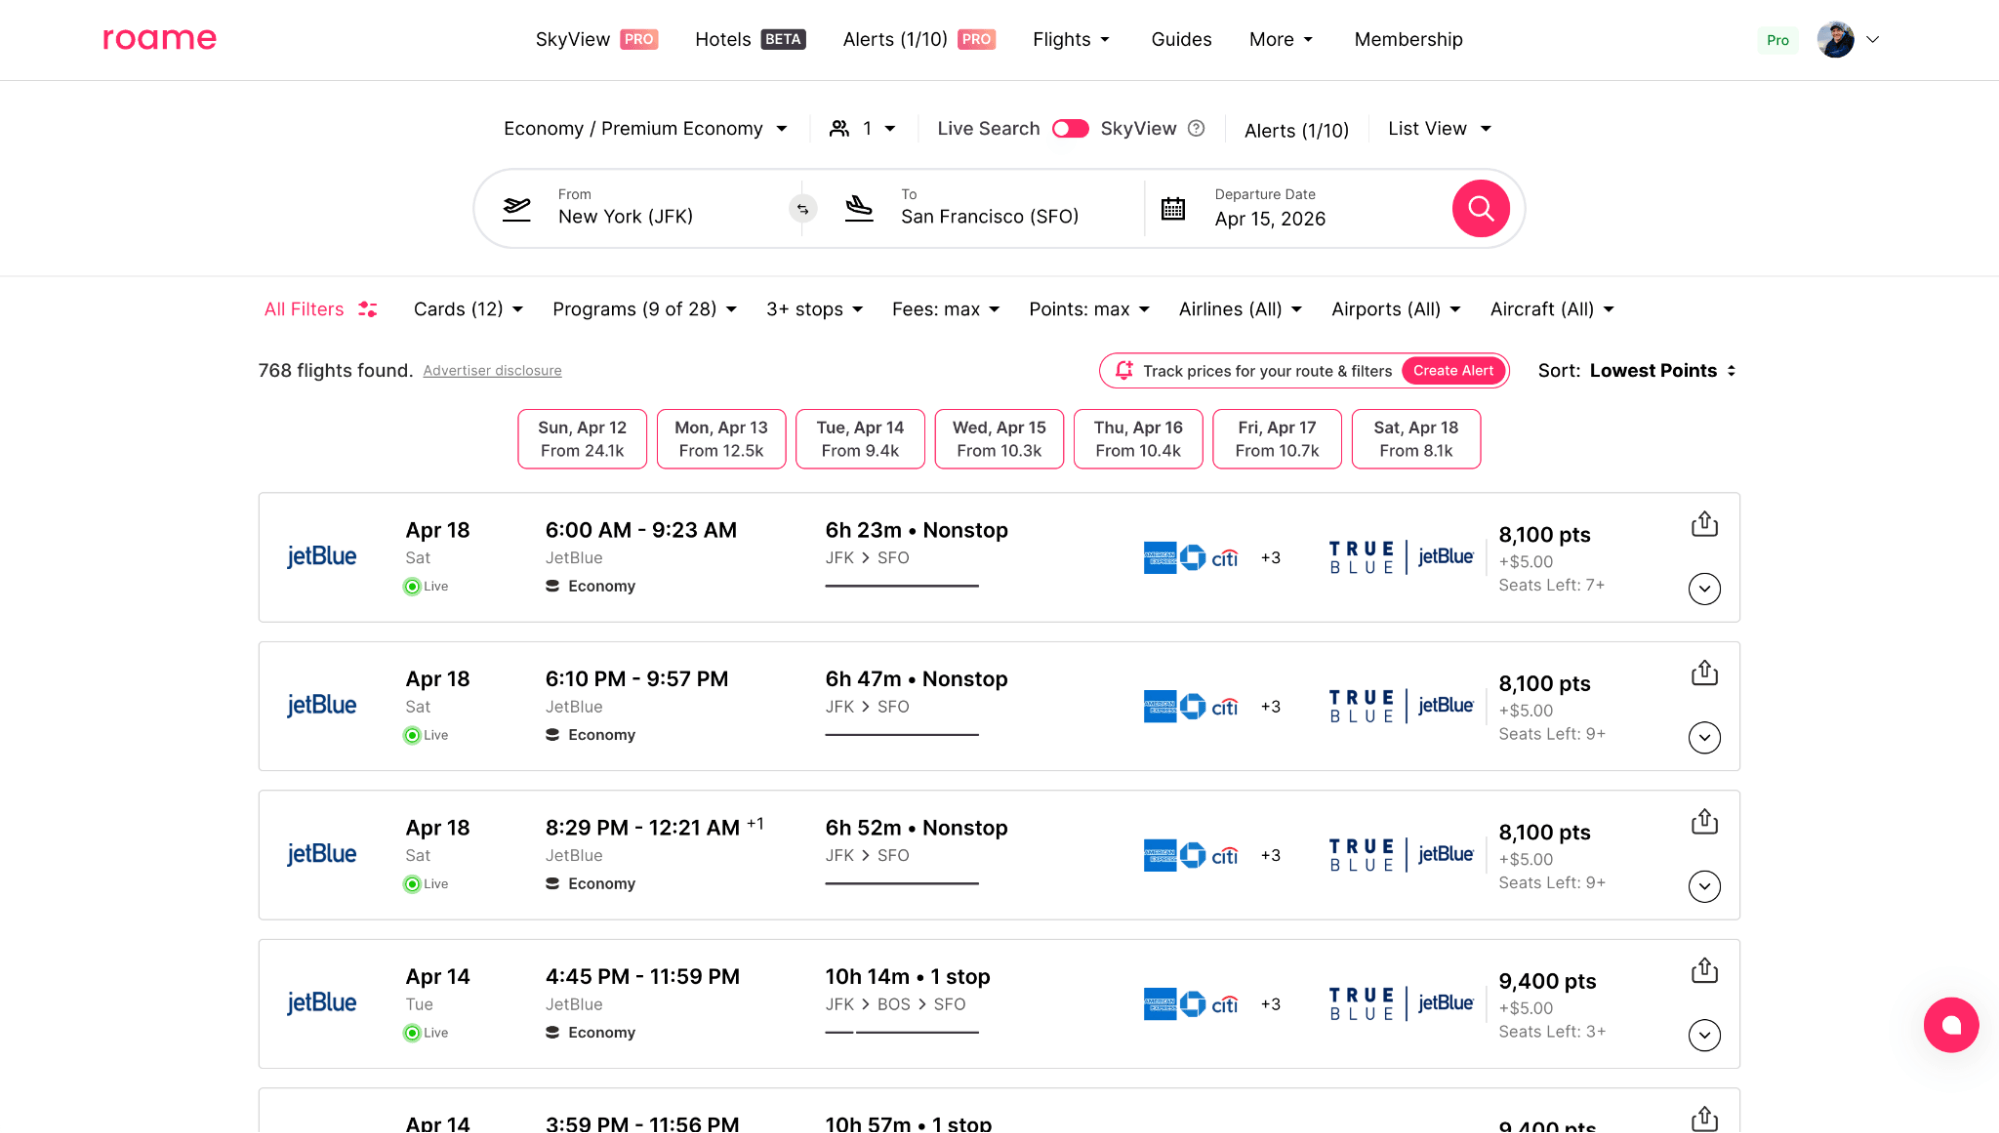
Task: Open the departure date calendar icon
Action: point(1173,209)
